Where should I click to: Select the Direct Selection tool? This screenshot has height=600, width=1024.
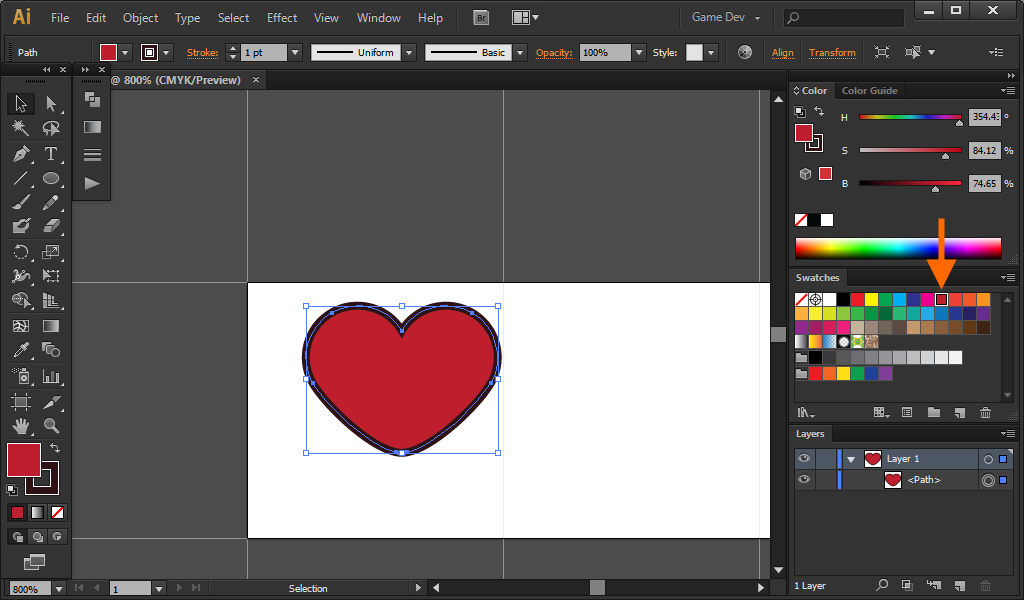pyautogui.click(x=51, y=103)
